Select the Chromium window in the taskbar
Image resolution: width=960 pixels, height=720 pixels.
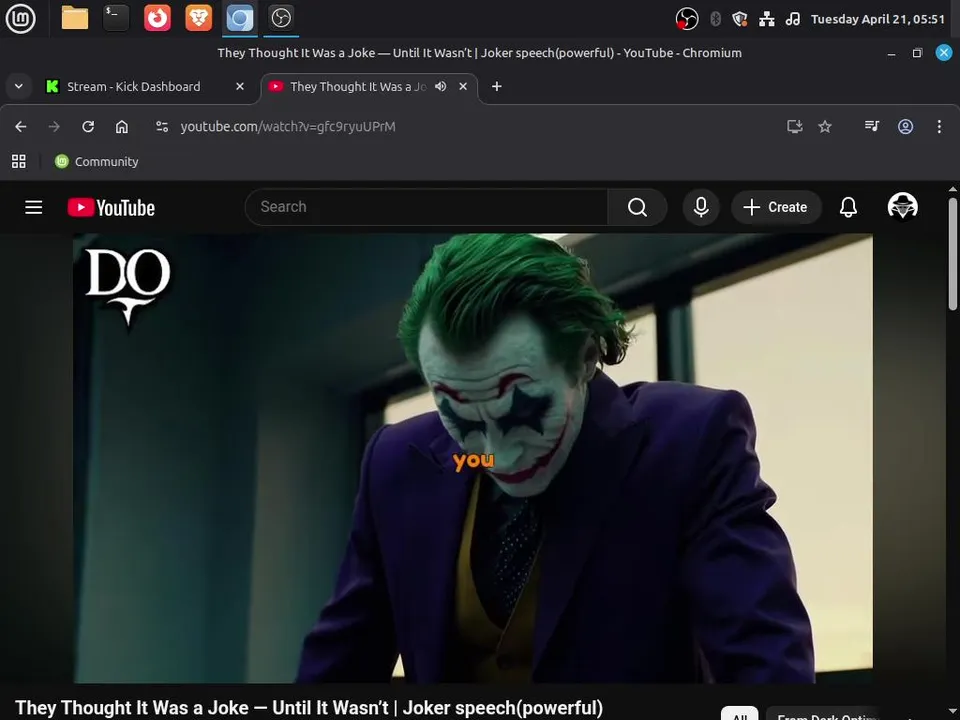[x=240, y=18]
